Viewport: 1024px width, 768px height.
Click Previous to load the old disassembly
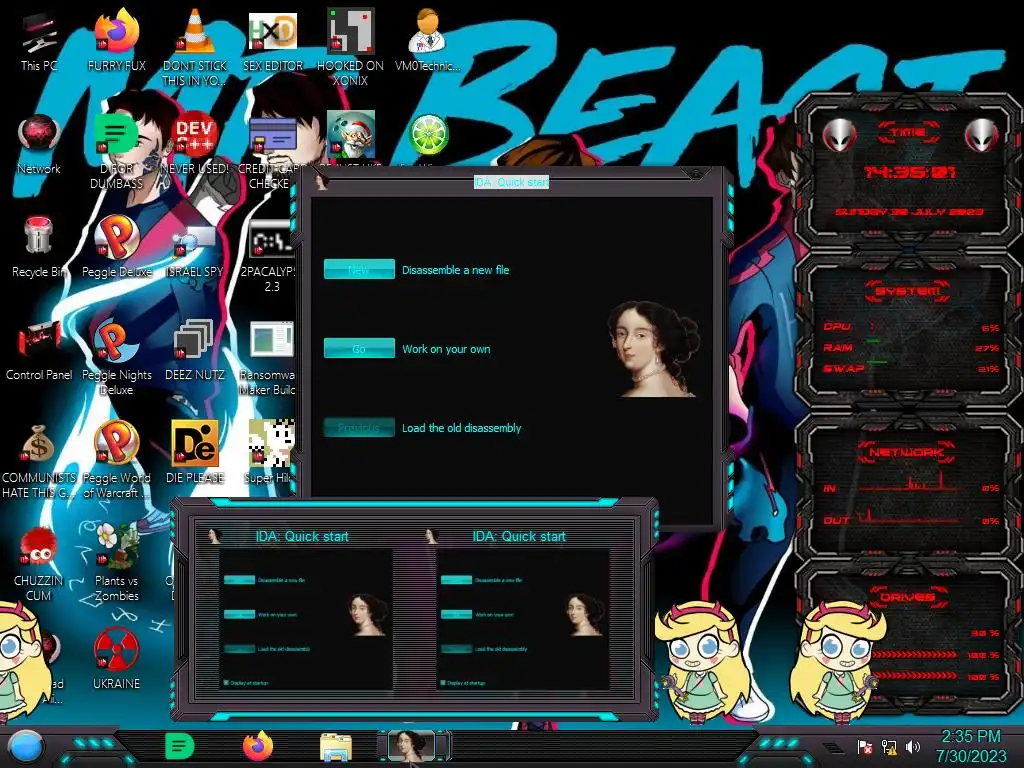(359, 428)
